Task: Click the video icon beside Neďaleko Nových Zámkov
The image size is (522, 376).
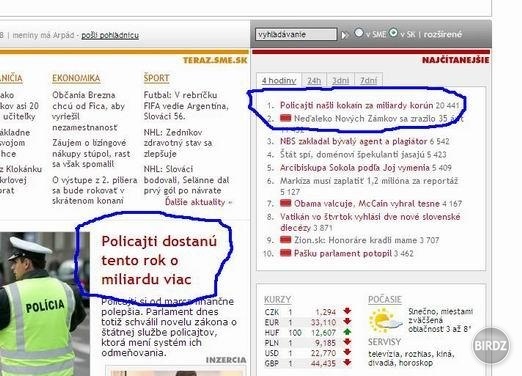Action: tap(286, 118)
